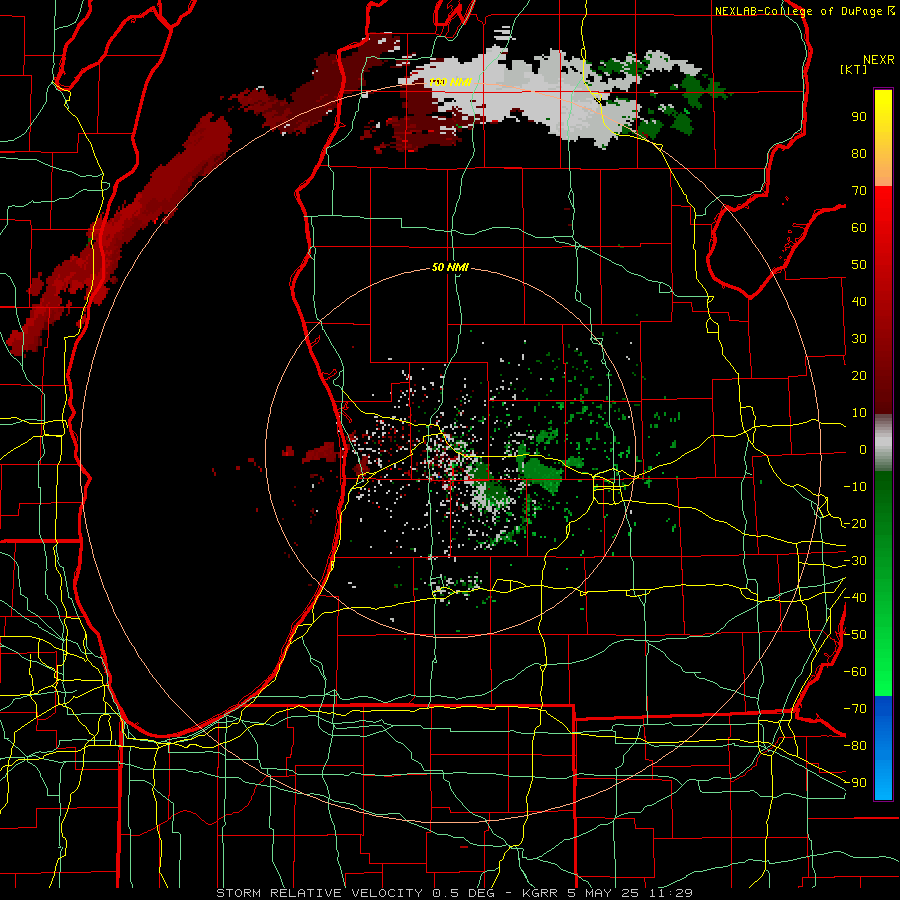Screen dimensions: 900x900
Task: Click the -60 scale label
Action: pos(855,672)
